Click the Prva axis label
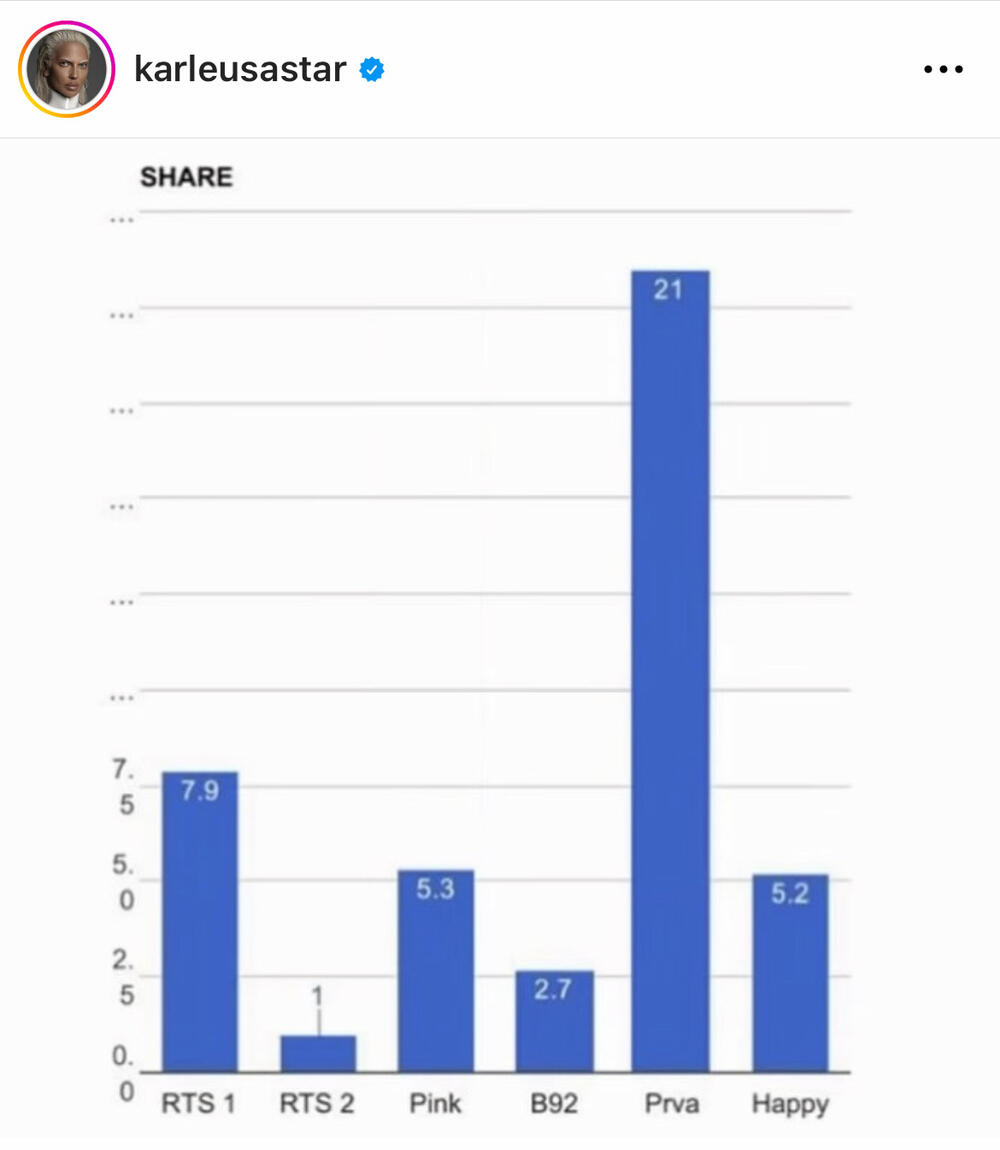Image resolution: width=1000 pixels, height=1150 pixels. pos(671,1104)
